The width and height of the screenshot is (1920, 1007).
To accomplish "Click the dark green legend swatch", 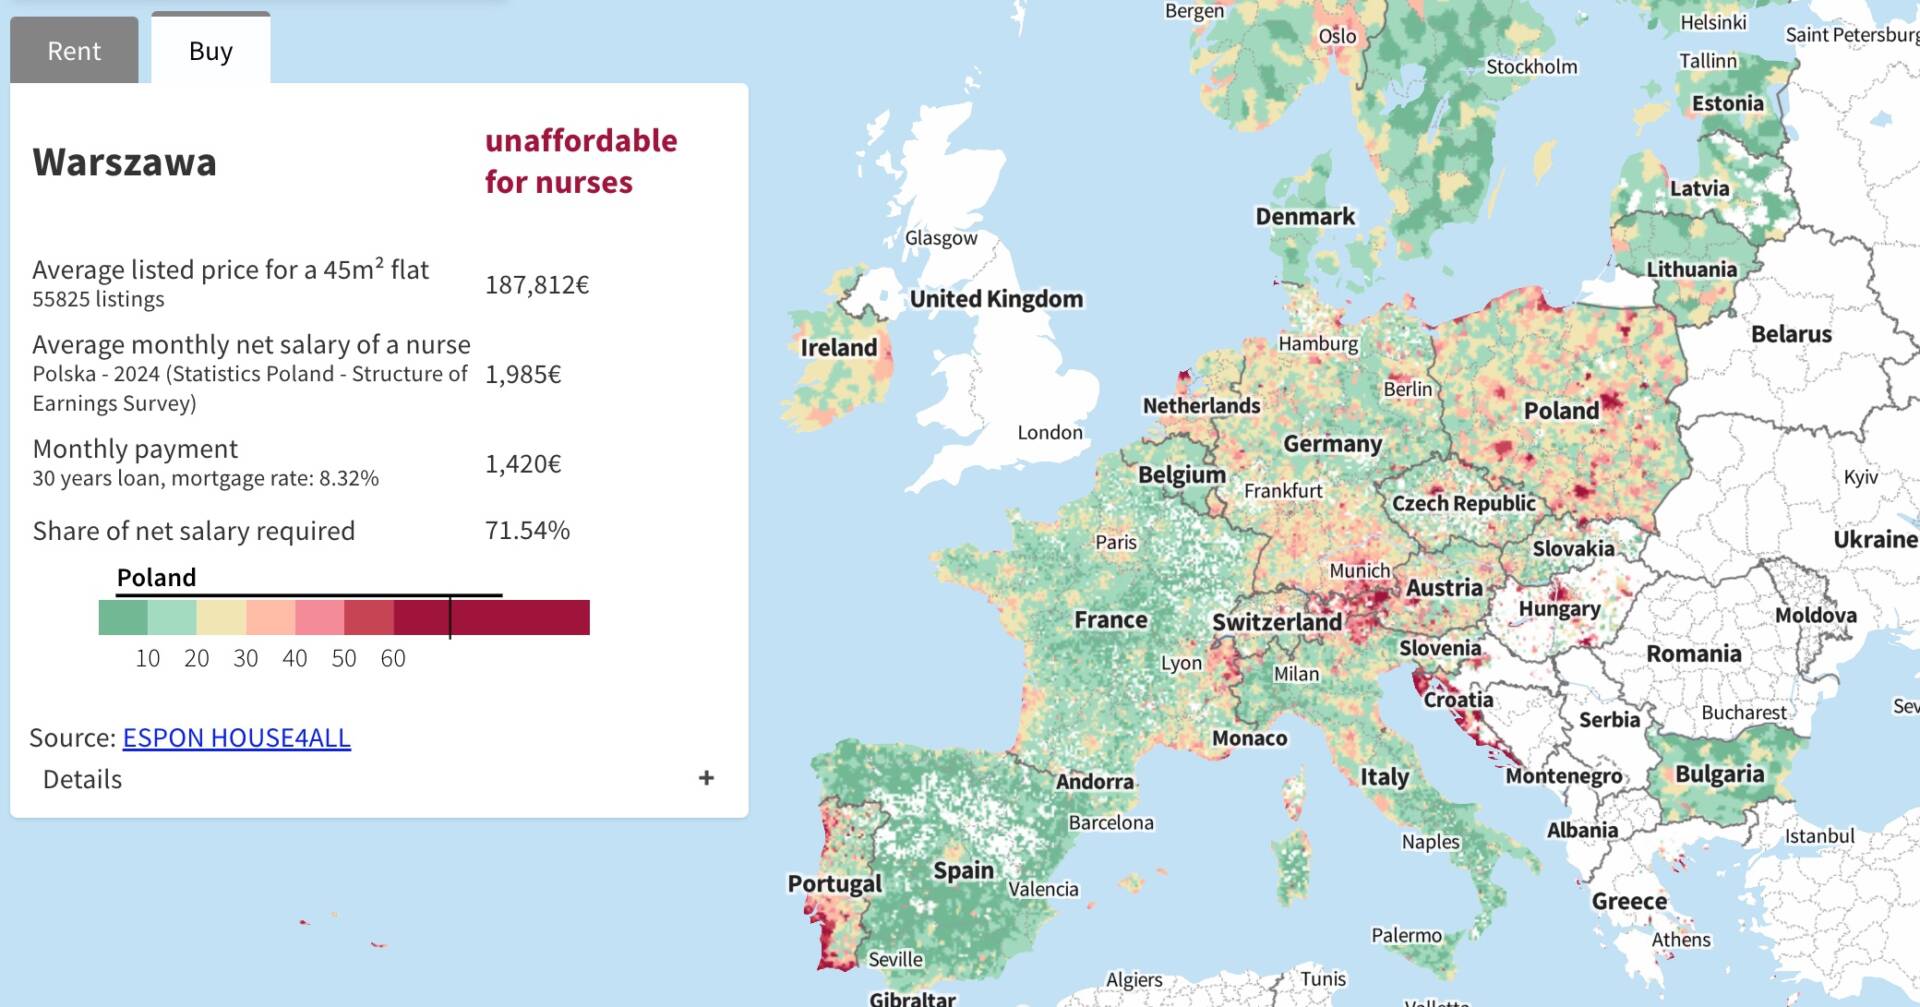I will coord(123,617).
